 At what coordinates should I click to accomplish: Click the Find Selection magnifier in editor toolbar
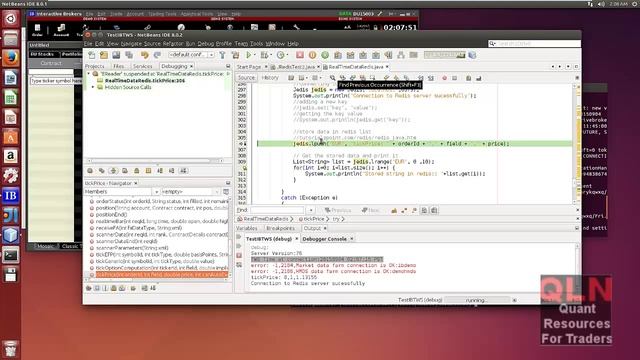333,78
